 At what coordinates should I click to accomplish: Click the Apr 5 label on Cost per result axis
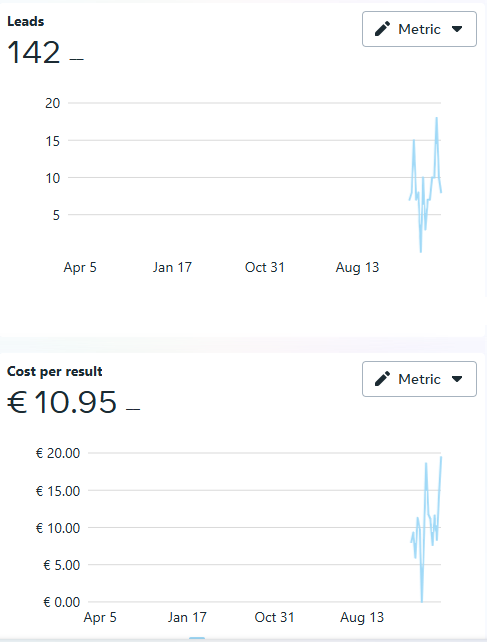(x=100, y=617)
